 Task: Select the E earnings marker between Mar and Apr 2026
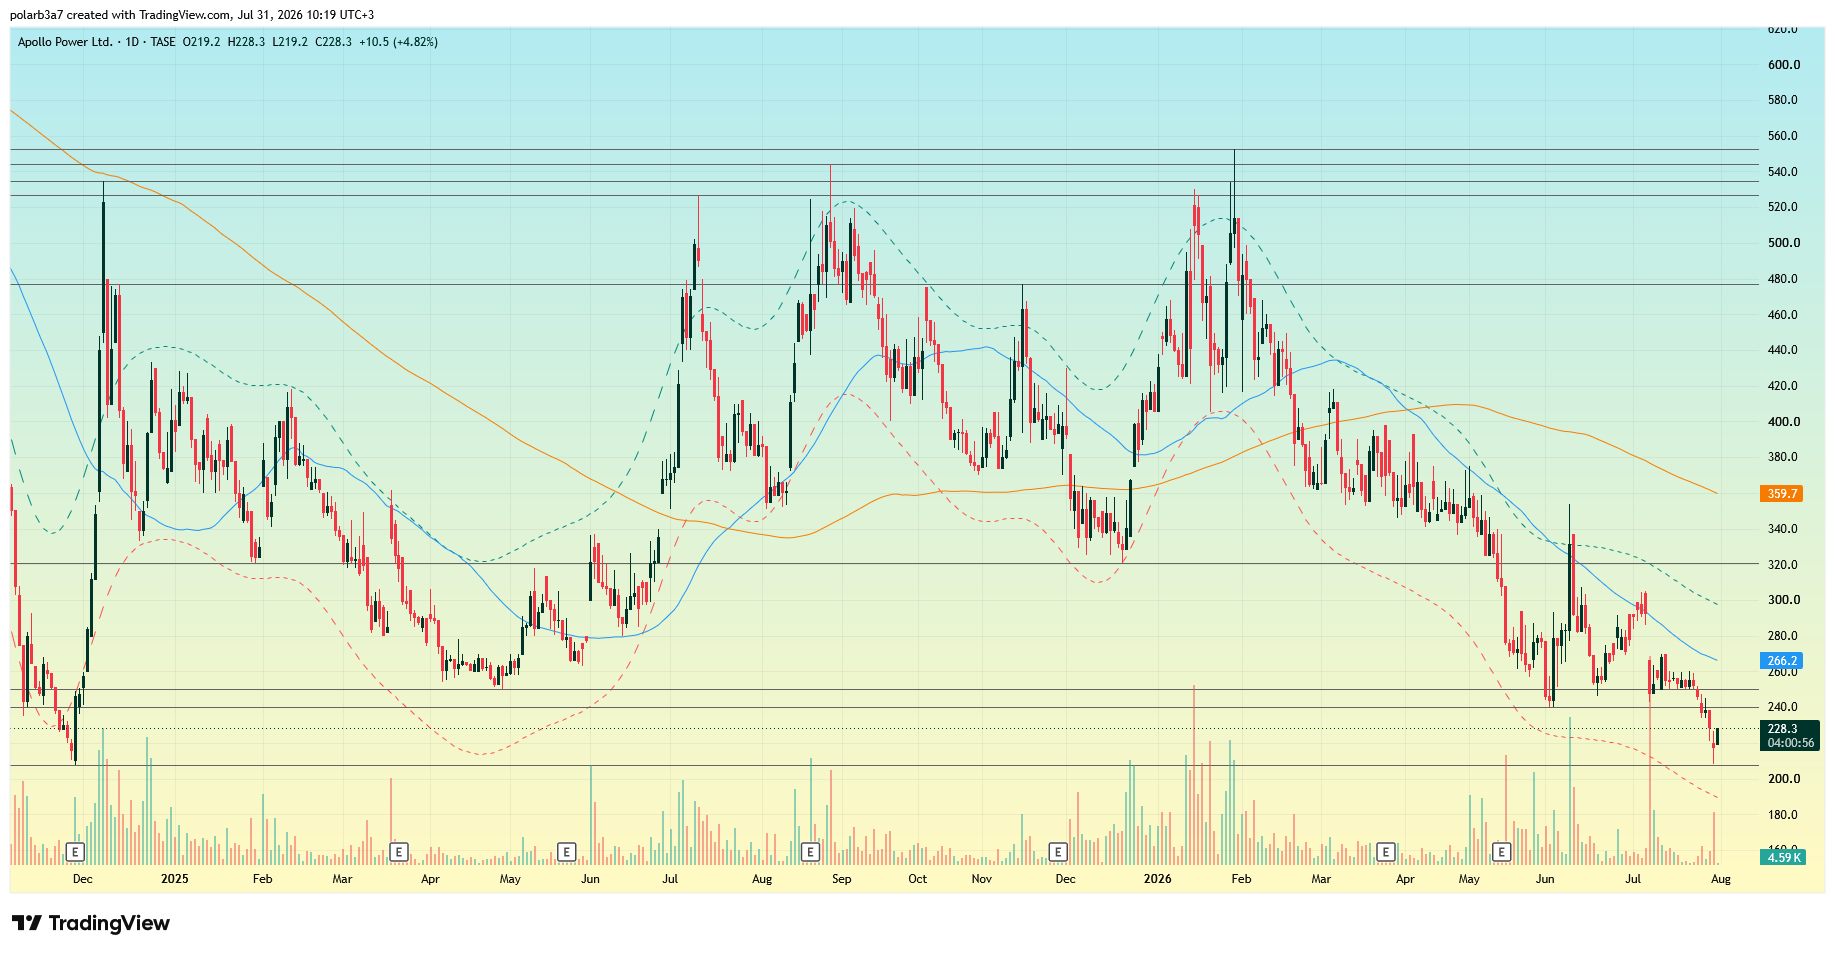1385,852
